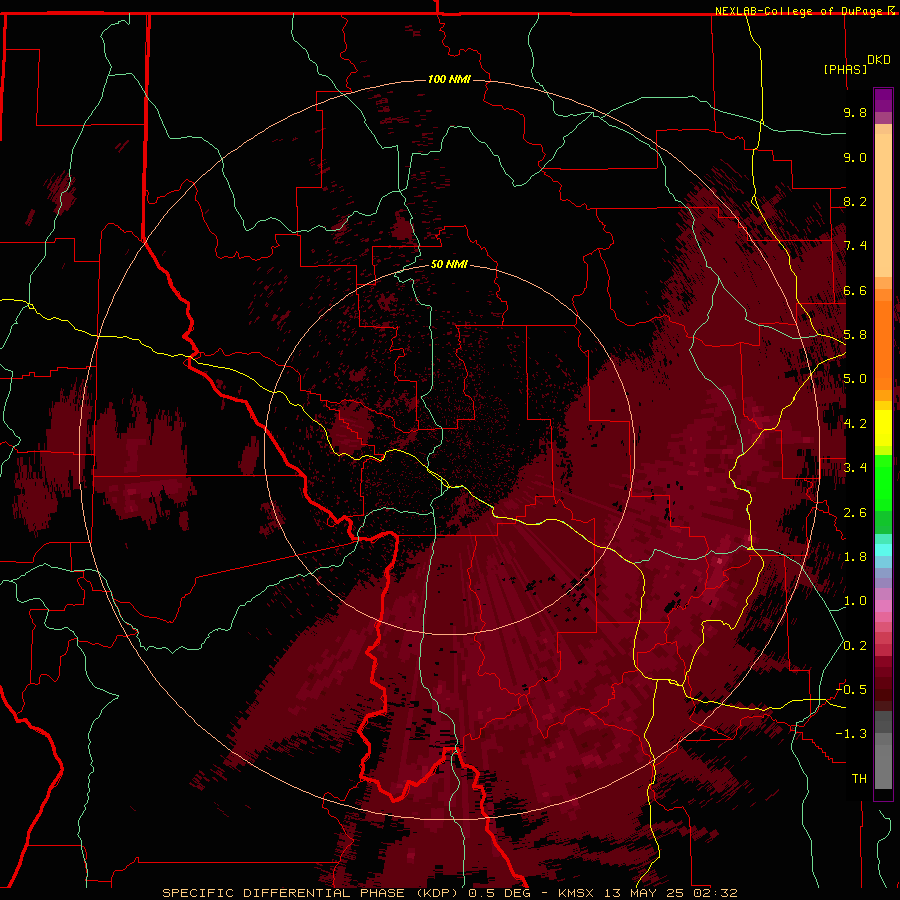Click the 4.2 legend value
Screen dimensions: 900x900
coord(855,424)
